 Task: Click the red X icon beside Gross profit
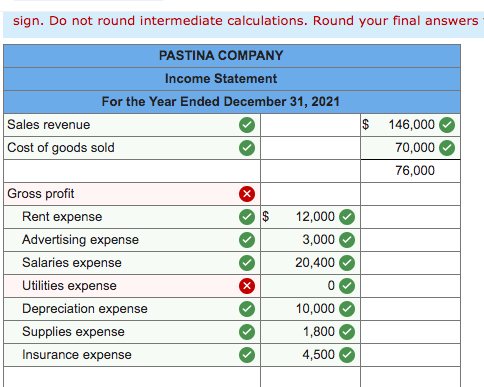247,194
